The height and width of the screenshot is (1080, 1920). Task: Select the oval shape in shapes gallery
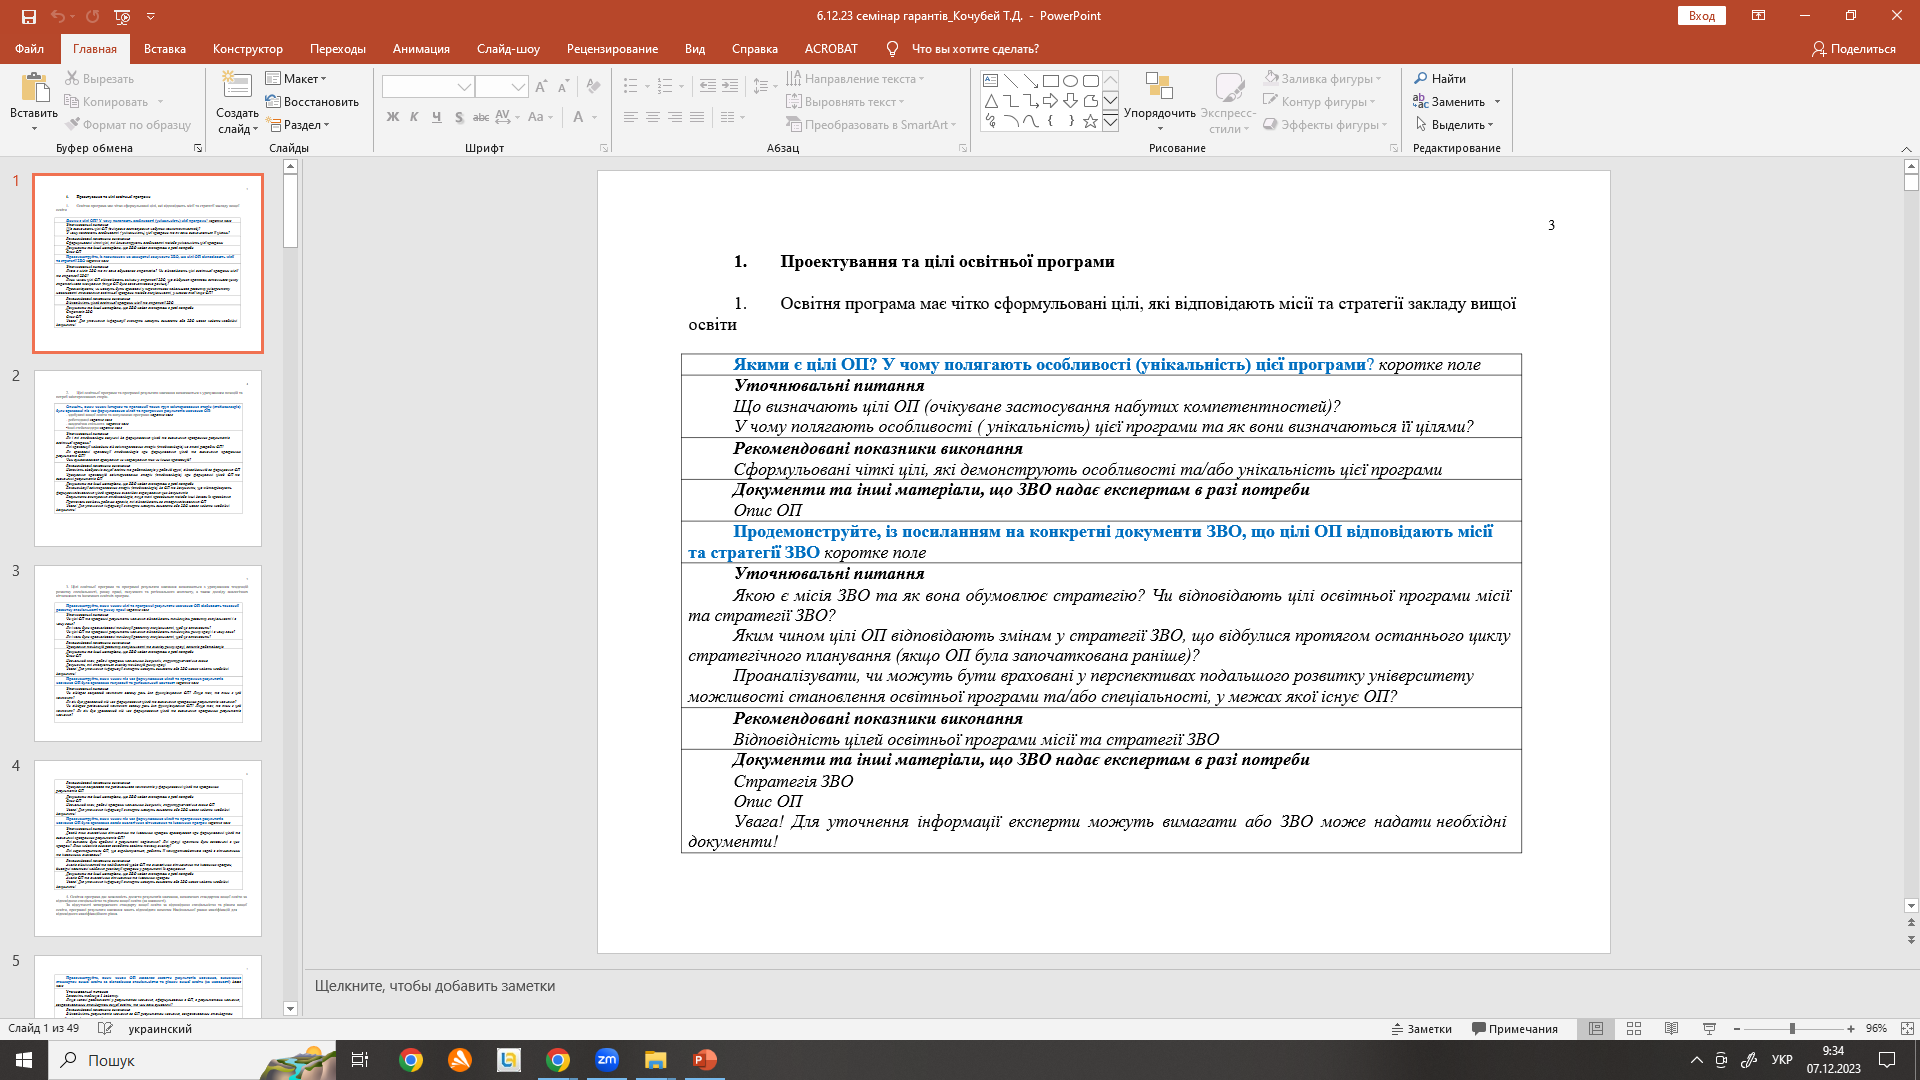[1070, 81]
